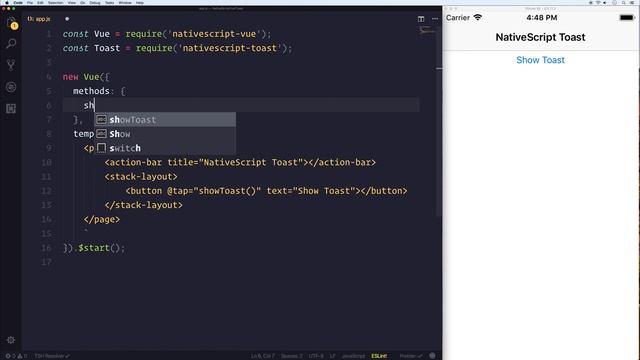Click the showToast() handler on line 12
This screenshot has height=360, width=640.
227,191
